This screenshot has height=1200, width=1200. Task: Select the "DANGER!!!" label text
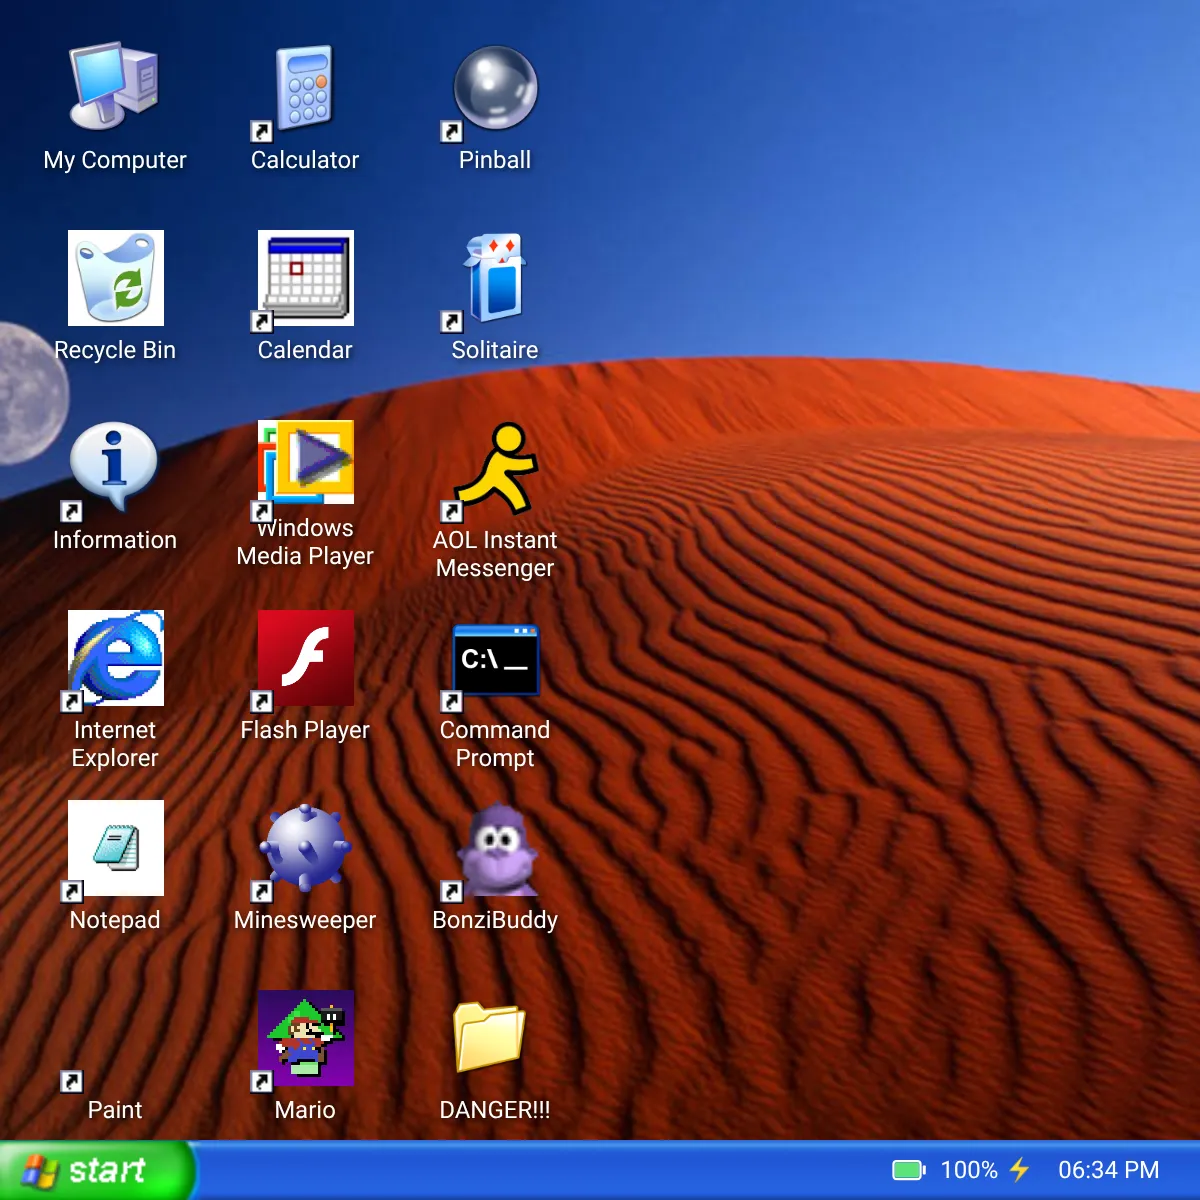495,1110
